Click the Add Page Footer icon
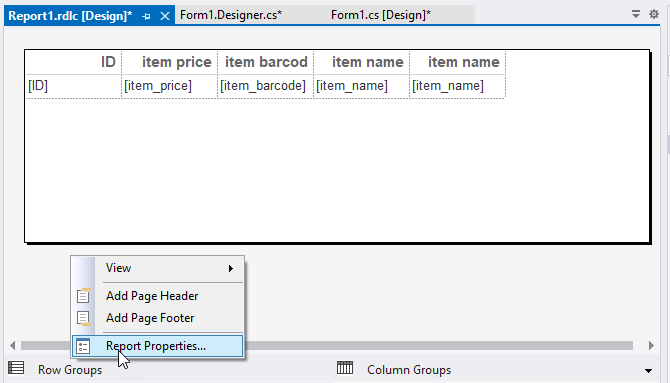Image resolution: width=670 pixels, height=383 pixels. coord(83,318)
